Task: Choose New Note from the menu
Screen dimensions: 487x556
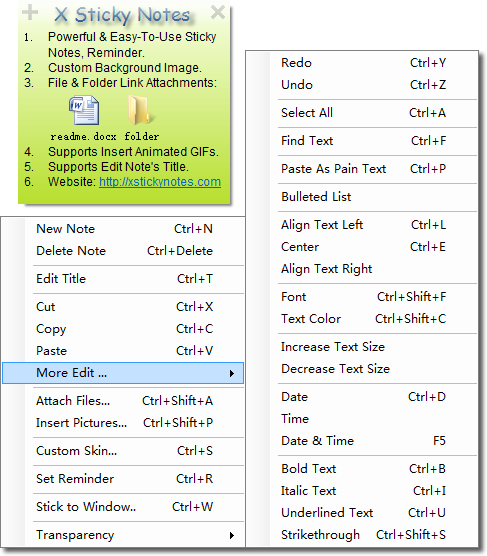Action: 123,229
